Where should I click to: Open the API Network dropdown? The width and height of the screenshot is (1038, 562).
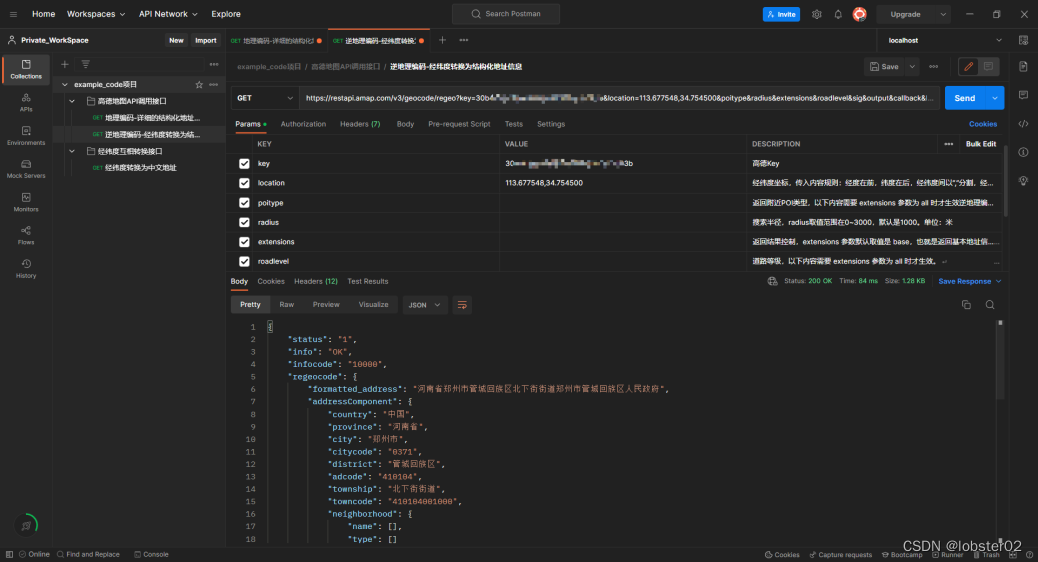point(167,14)
